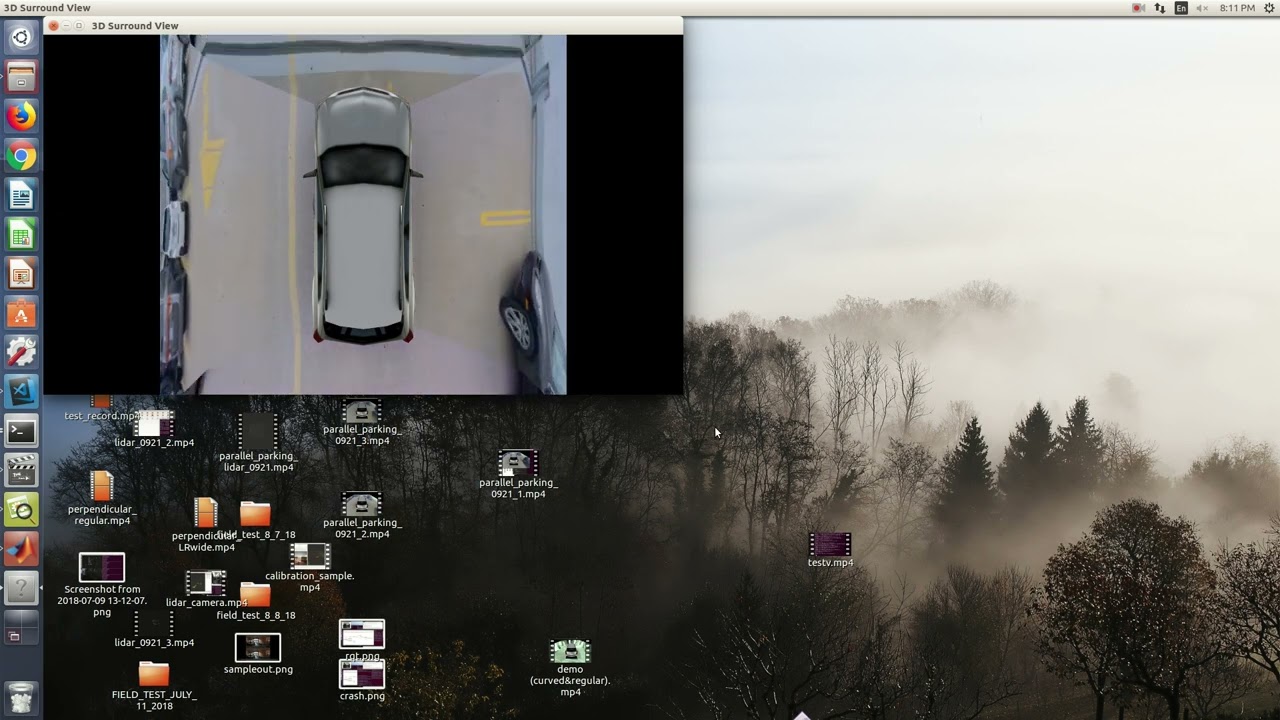The width and height of the screenshot is (1280, 720).
Task: Select lidar_0921_3.mp4 file
Action: tap(154, 630)
